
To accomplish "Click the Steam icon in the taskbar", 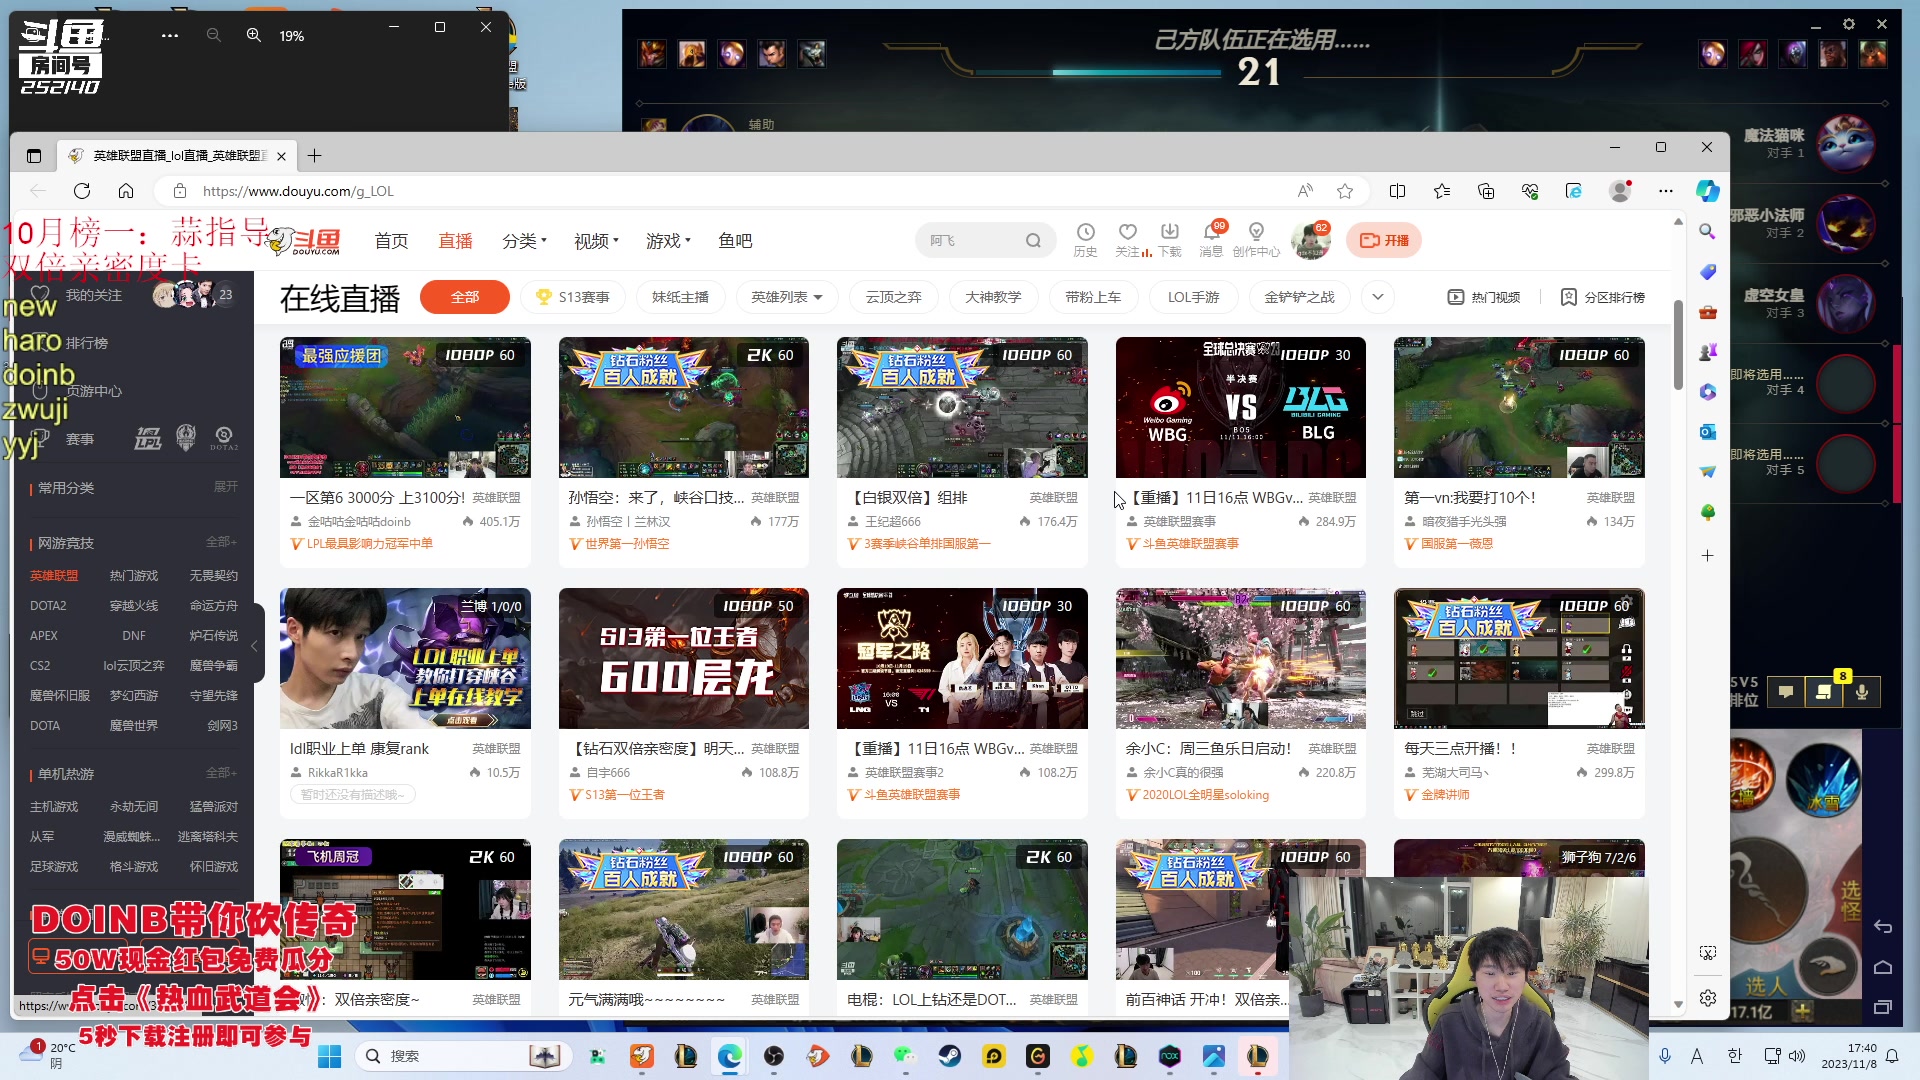I will point(950,1056).
